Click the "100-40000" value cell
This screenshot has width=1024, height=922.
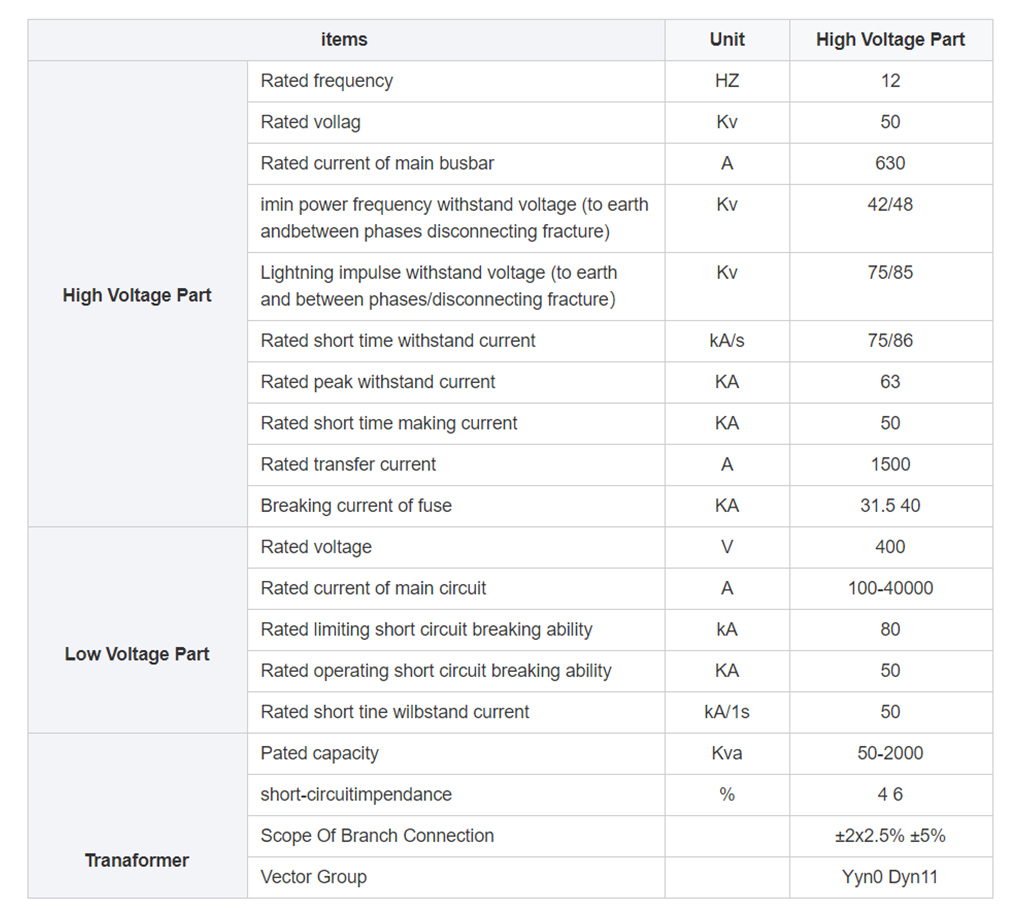click(x=890, y=588)
